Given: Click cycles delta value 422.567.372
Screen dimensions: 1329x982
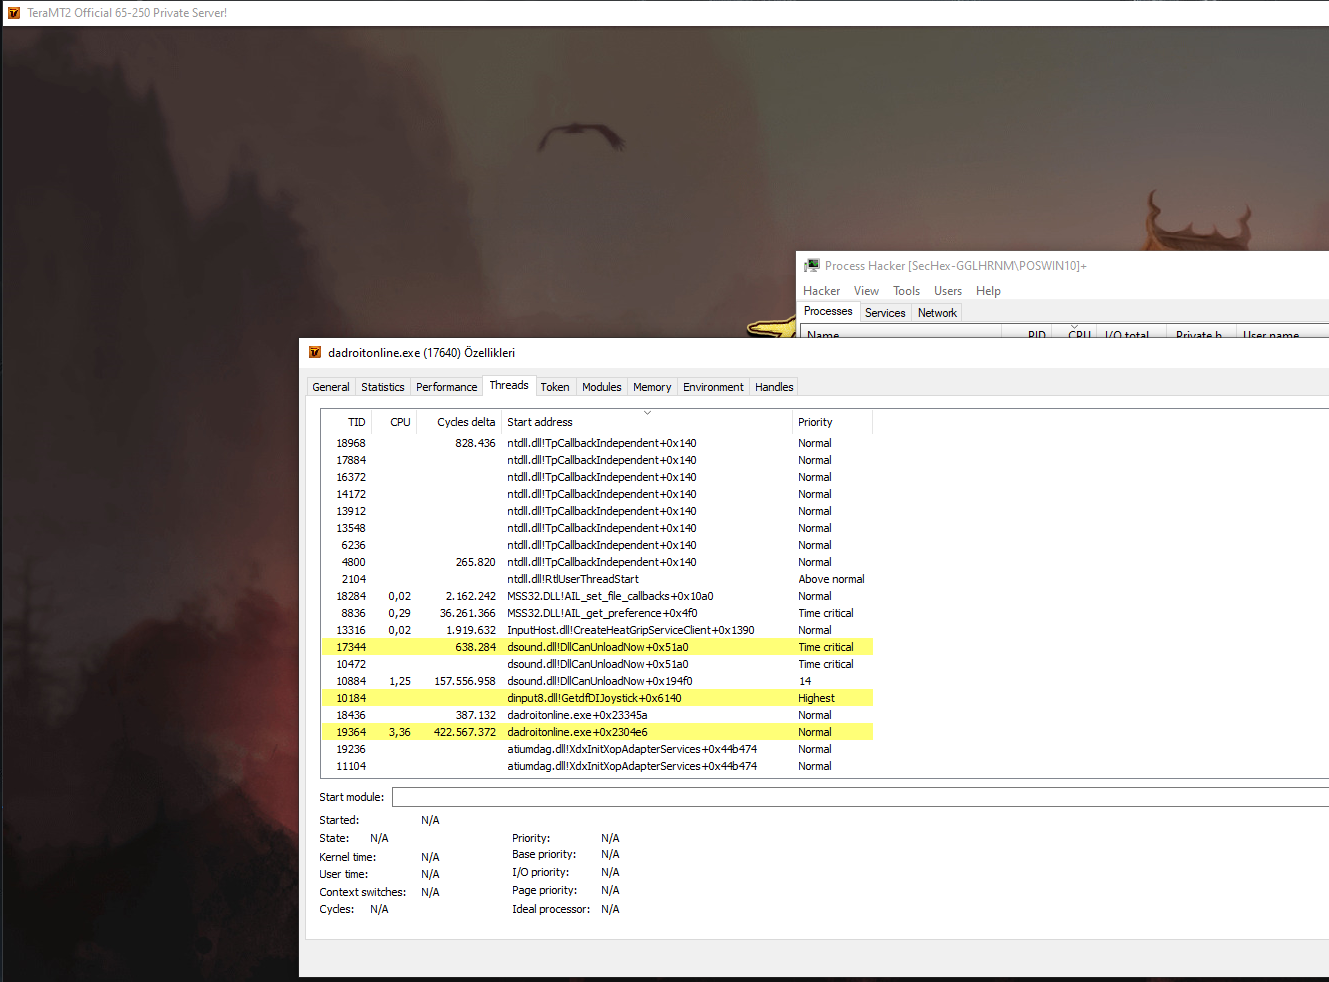Looking at the screenshot, I should click(x=465, y=732).
